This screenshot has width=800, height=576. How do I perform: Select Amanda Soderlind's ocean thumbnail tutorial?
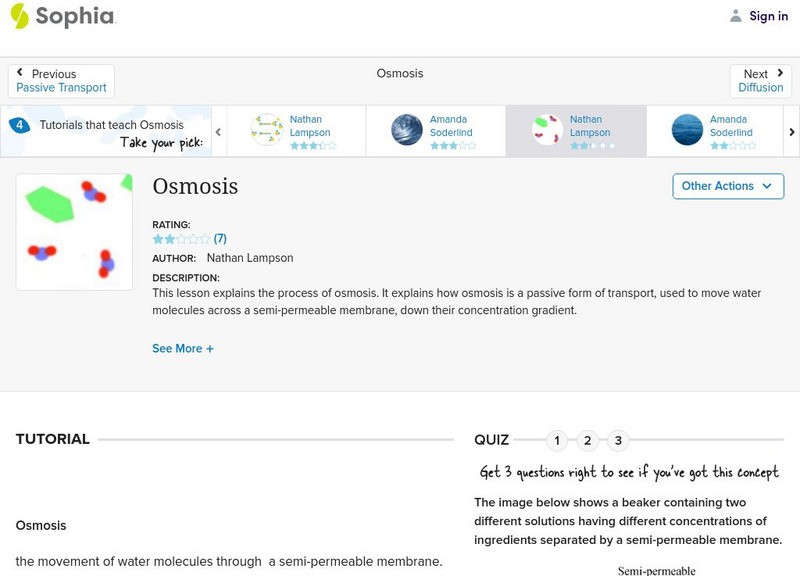pyautogui.click(x=407, y=130)
